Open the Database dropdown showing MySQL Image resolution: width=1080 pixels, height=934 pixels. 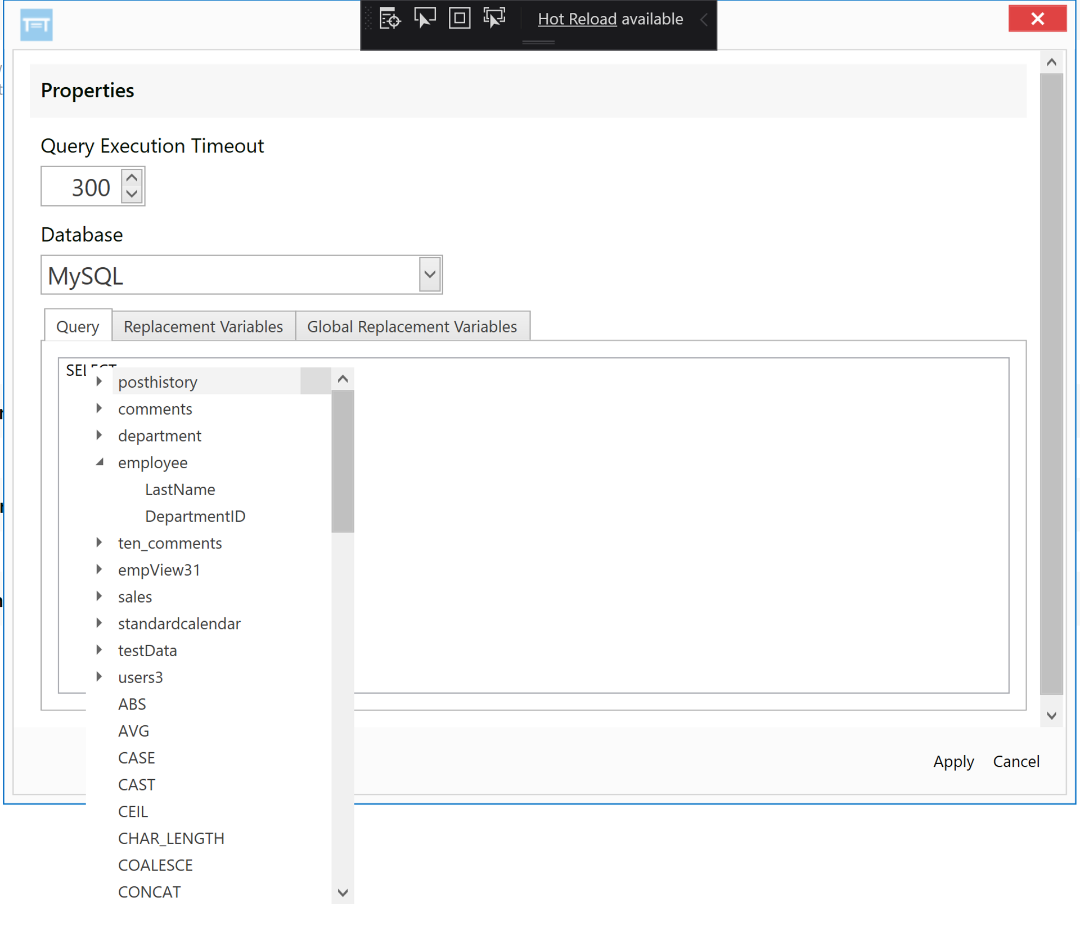pyautogui.click(x=429, y=273)
